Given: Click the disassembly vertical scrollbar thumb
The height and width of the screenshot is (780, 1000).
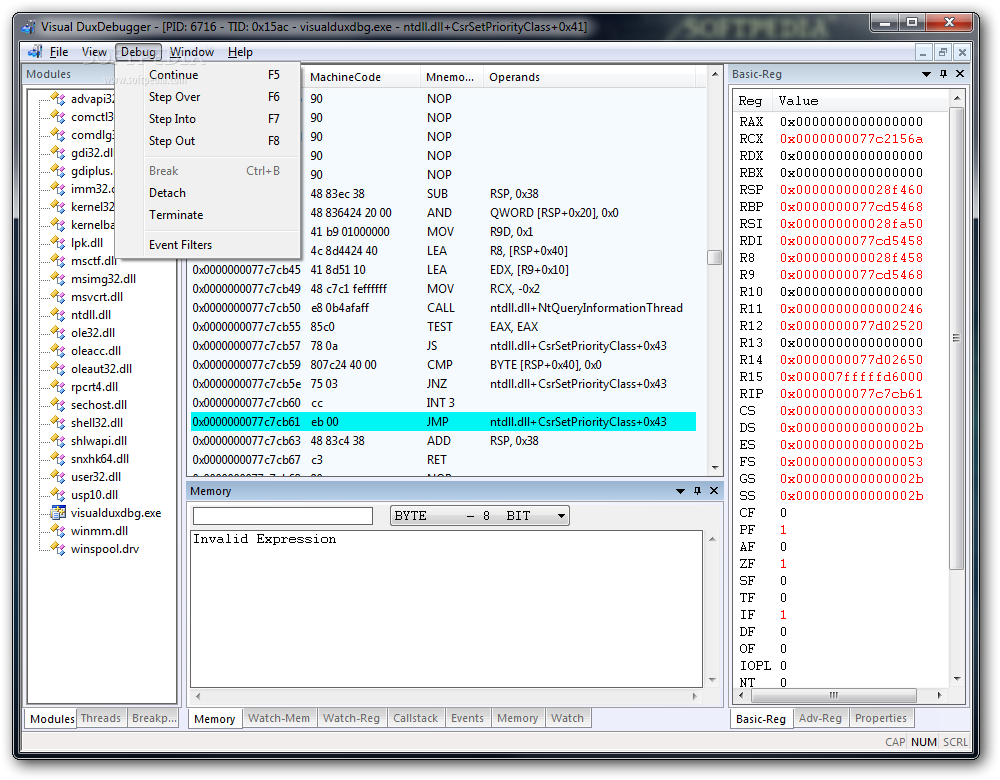Looking at the screenshot, I should click(x=714, y=257).
